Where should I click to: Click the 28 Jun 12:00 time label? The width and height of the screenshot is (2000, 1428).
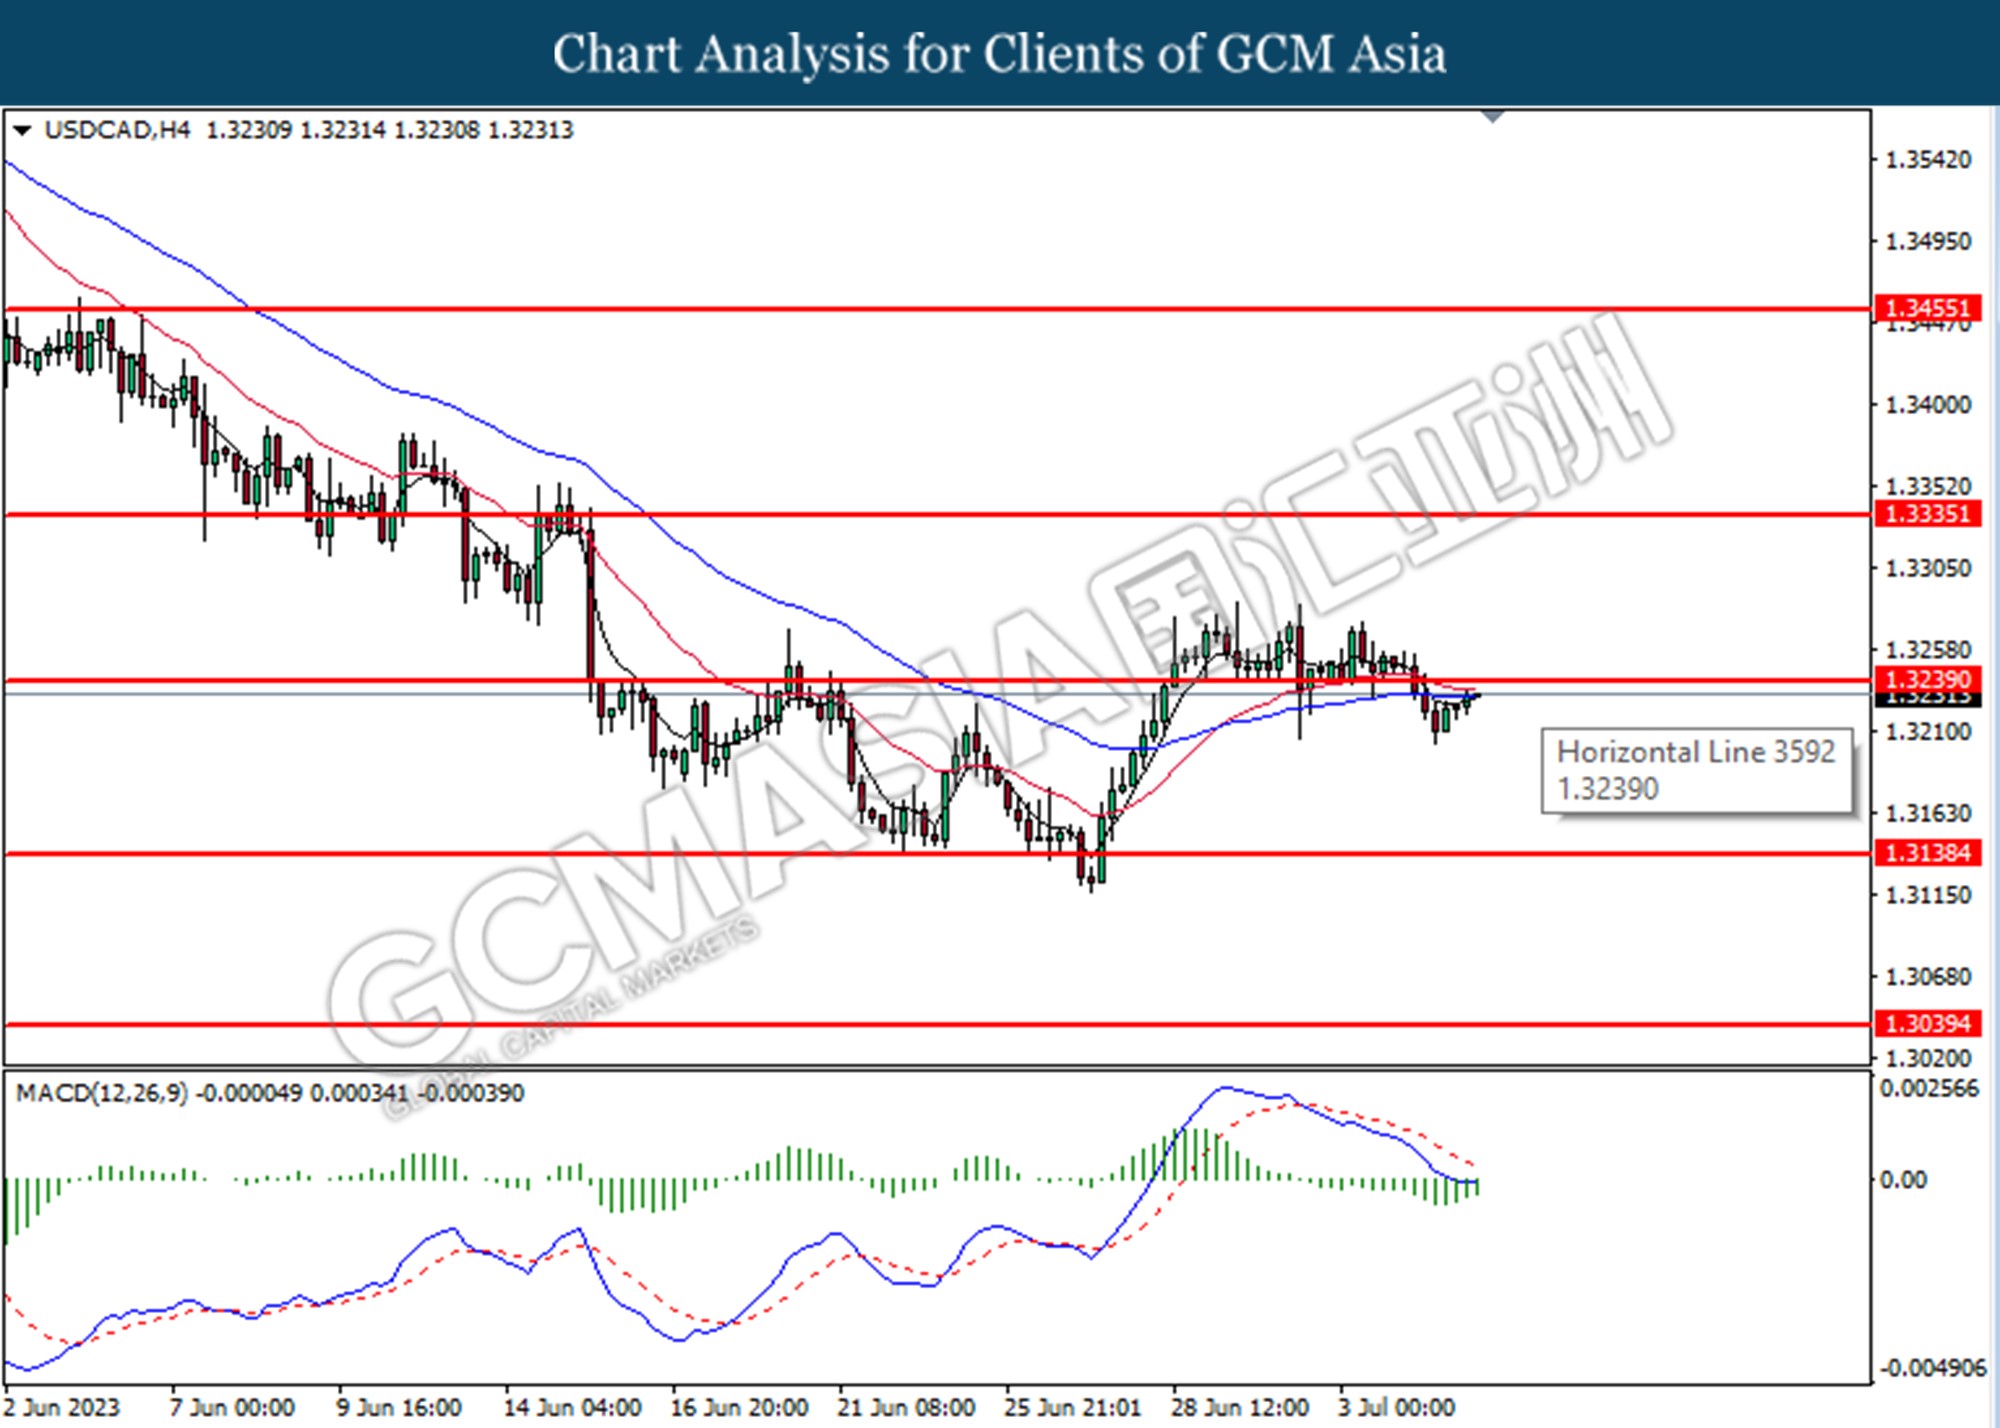tap(1240, 1407)
